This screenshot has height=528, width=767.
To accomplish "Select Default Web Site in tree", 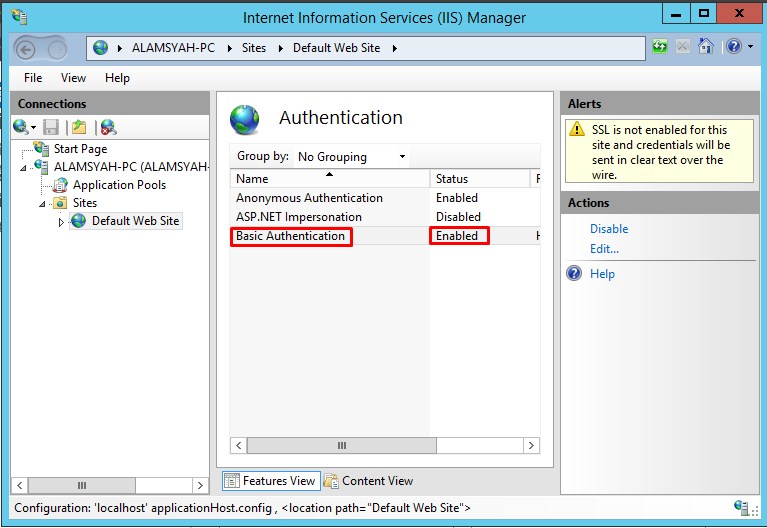I will (x=135, y=221).
